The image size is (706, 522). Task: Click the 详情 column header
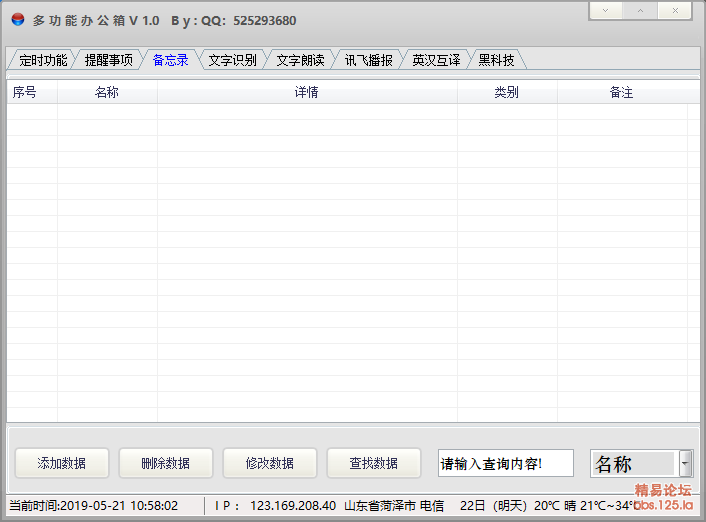pyautogui.click(x=307, y=92)
